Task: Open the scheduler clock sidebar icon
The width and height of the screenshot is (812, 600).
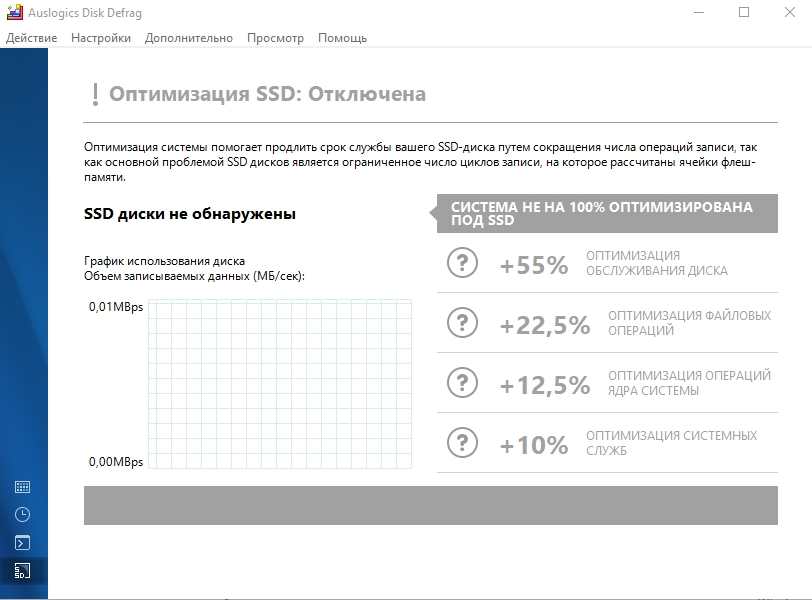Action: 22,515
